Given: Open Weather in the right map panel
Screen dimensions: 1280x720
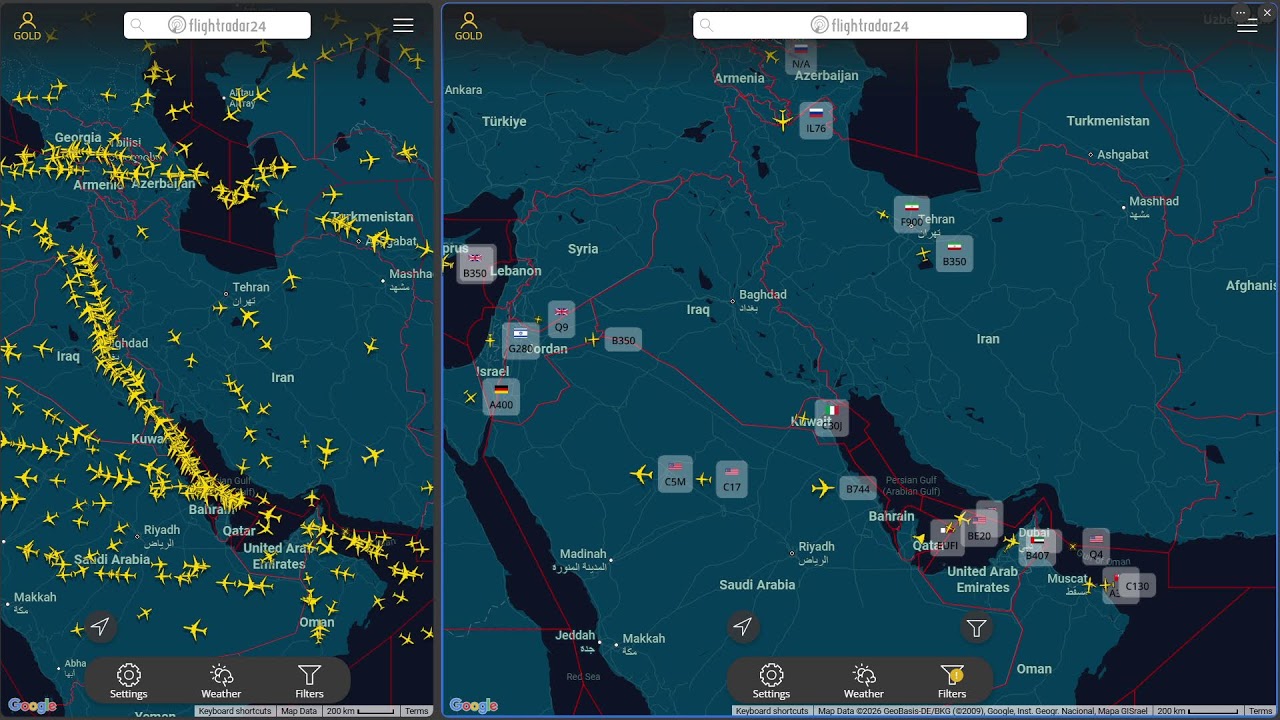Looking at the screenshot, I should [x=864, y=680].
